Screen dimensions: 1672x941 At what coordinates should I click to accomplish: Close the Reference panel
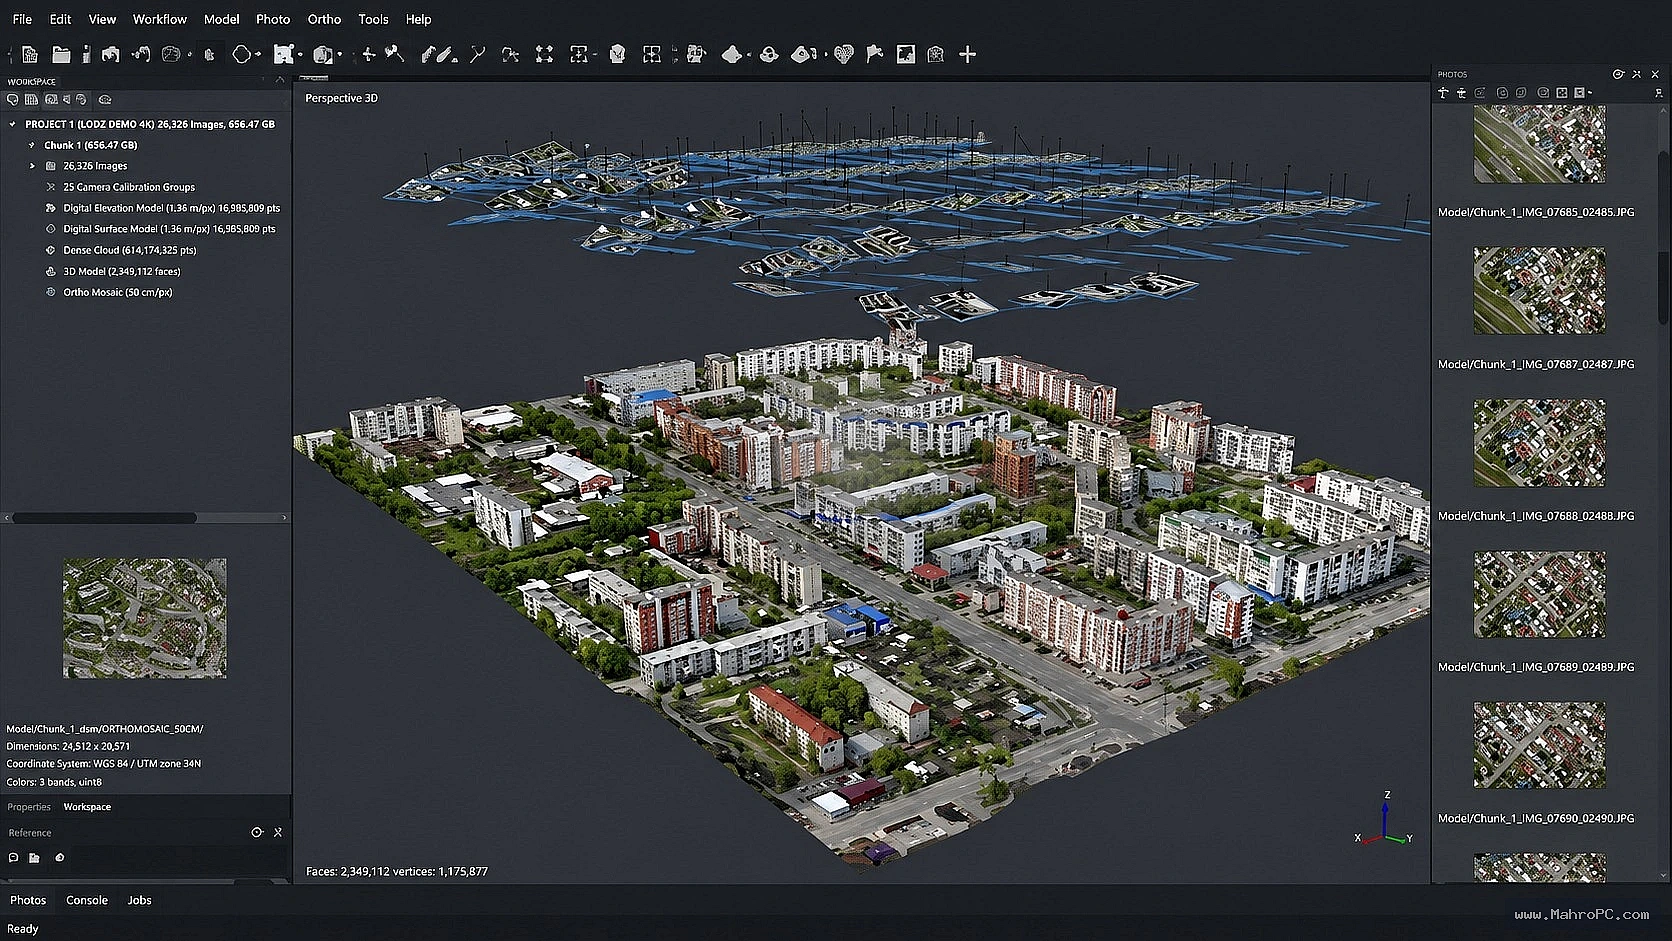point(278,832)
